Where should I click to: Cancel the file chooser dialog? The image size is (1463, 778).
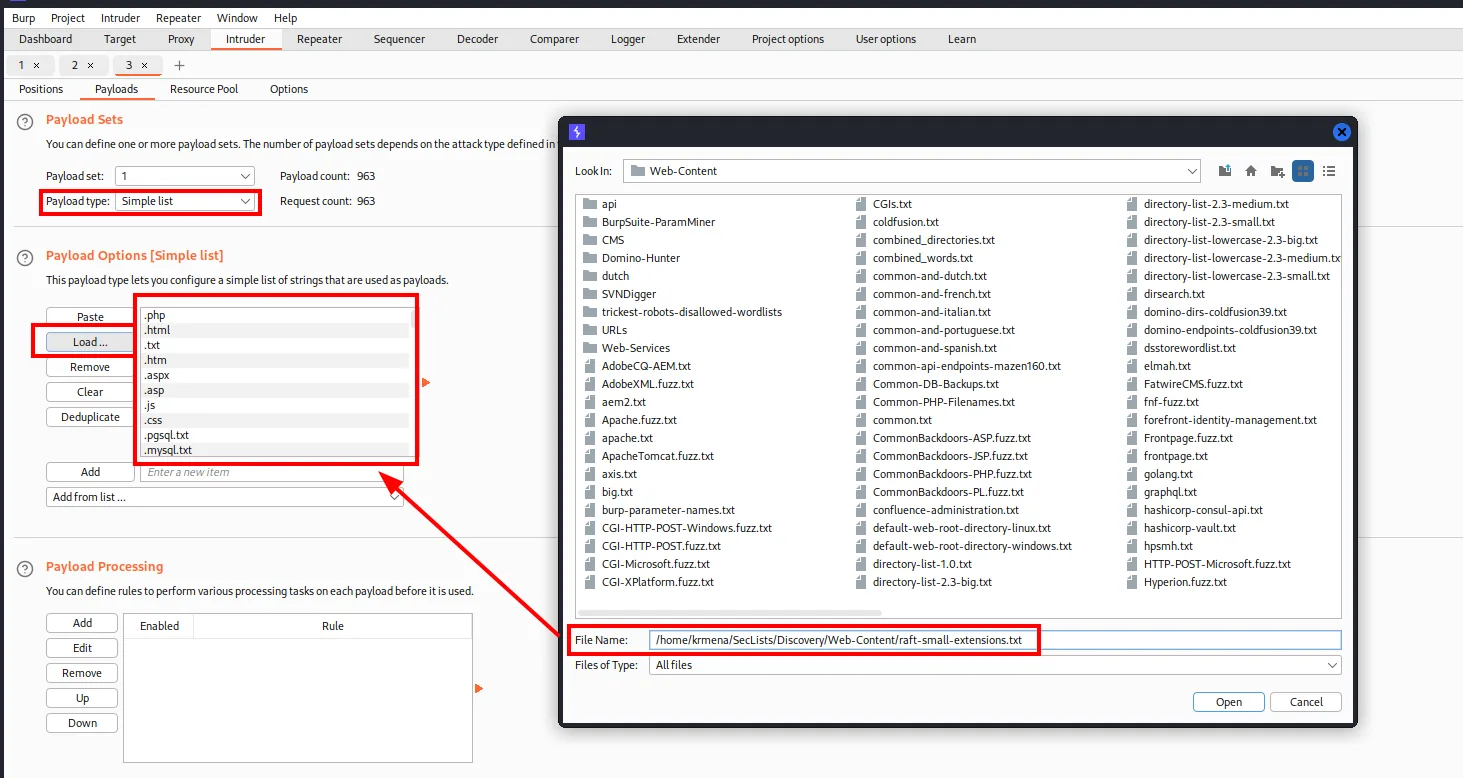coord(1306,702)
